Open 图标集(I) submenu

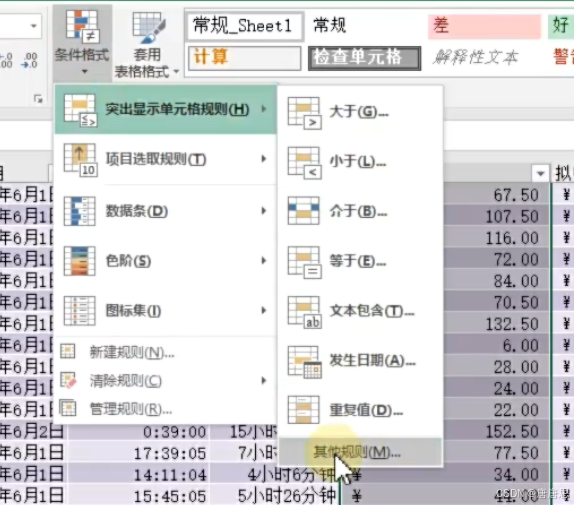[165, 311]
